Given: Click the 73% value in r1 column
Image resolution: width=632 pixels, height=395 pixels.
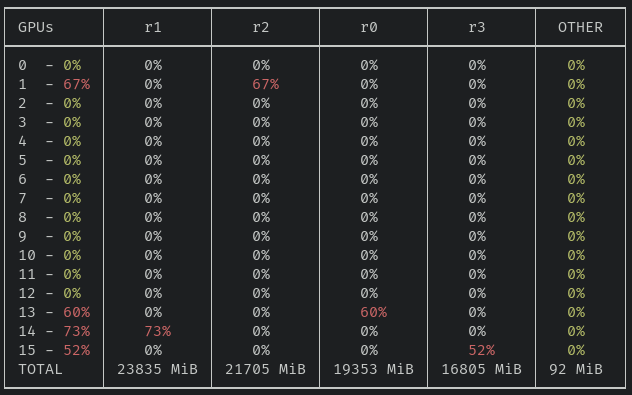Looking at the screenshot, I should point(158,331).
